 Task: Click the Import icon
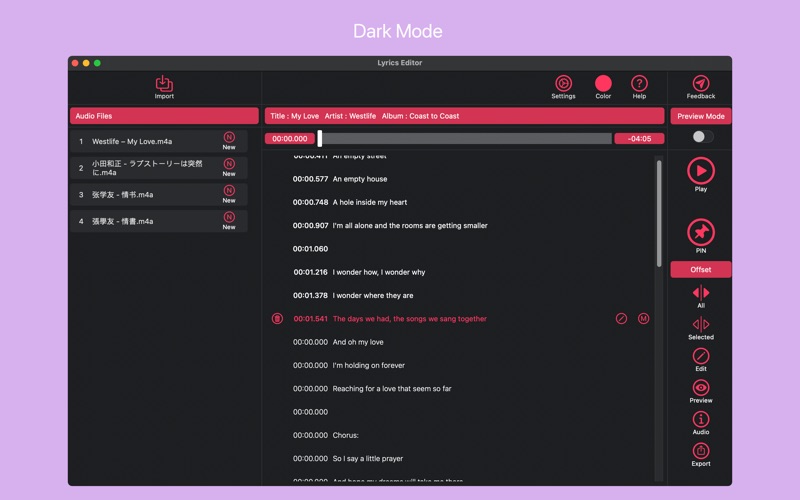pyautogui.click(x=164, y=84)
